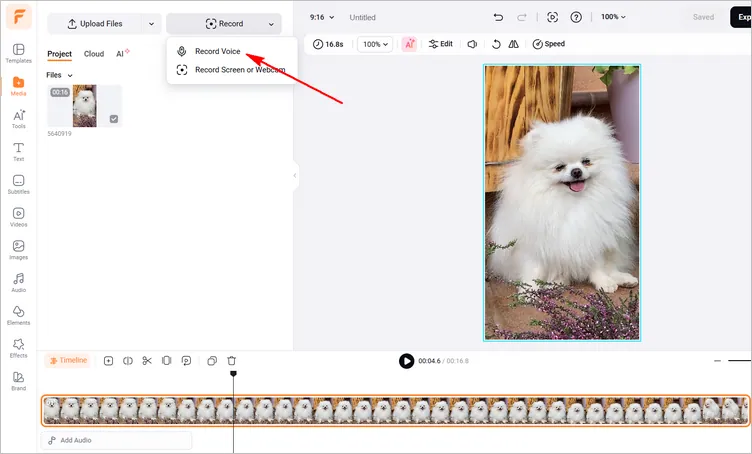This screenshot has width=752, height=454.
Task: Open the Effects sidebar panel
Action: coord(18,348)
